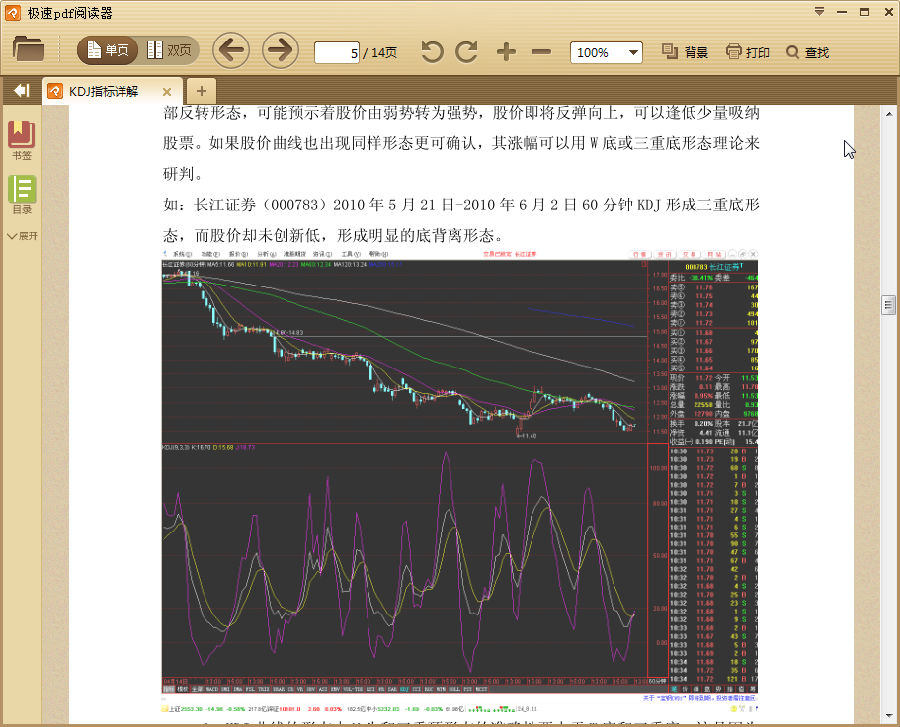Click the line starting '股票。如果股价曲线'
The height and width of the screenshot is (727, 900).
click(461, 143)
